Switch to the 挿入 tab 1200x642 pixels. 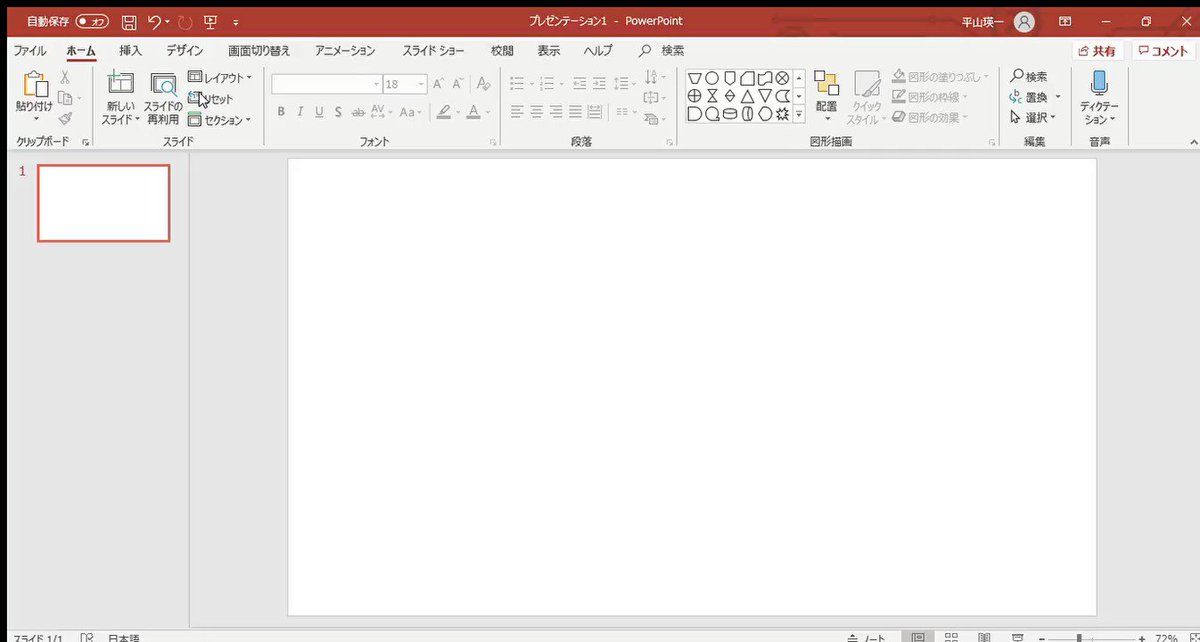point(131,50)
